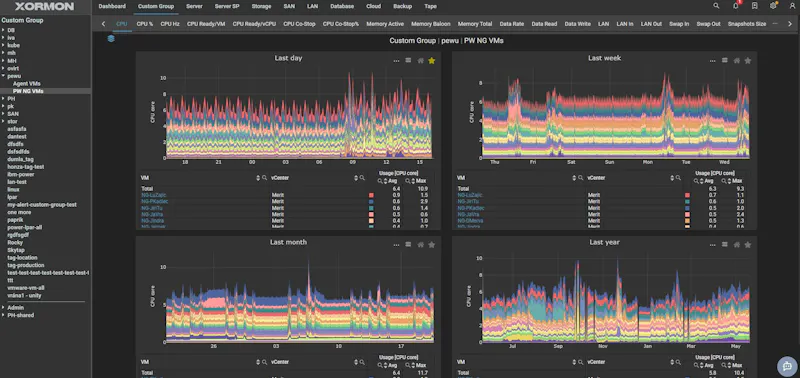Click the layers stack icon below CPU tab
The width and height of the screenshot is (800, 378).
(111, 38)
